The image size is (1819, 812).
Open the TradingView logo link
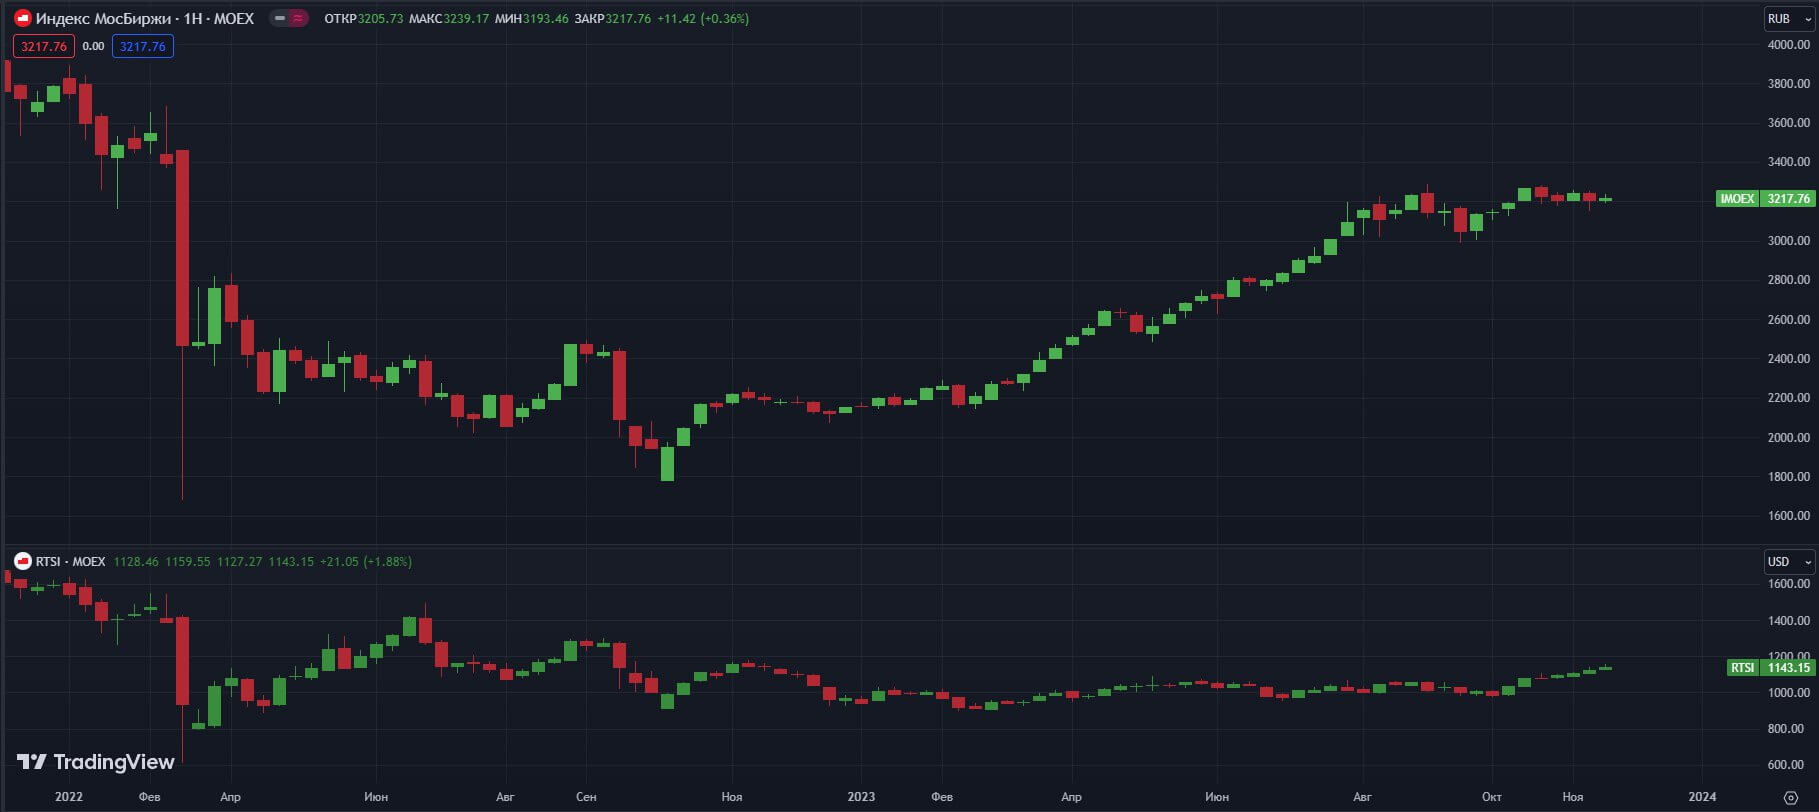pos(96,762)
